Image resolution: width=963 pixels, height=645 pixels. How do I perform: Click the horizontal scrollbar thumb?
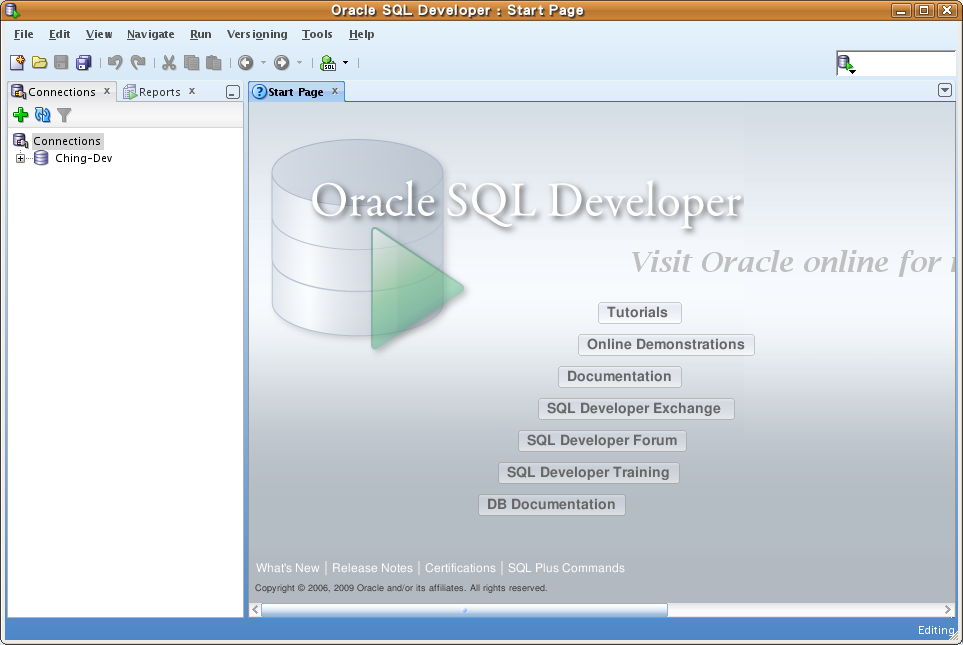click(x=464, y=610)
